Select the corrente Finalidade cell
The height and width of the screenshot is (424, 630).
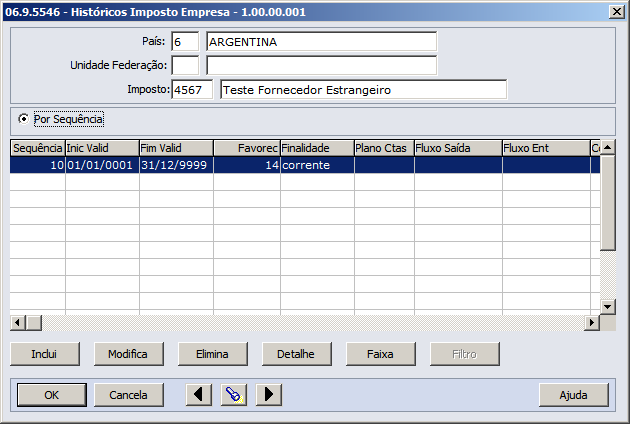click(317, 165)
